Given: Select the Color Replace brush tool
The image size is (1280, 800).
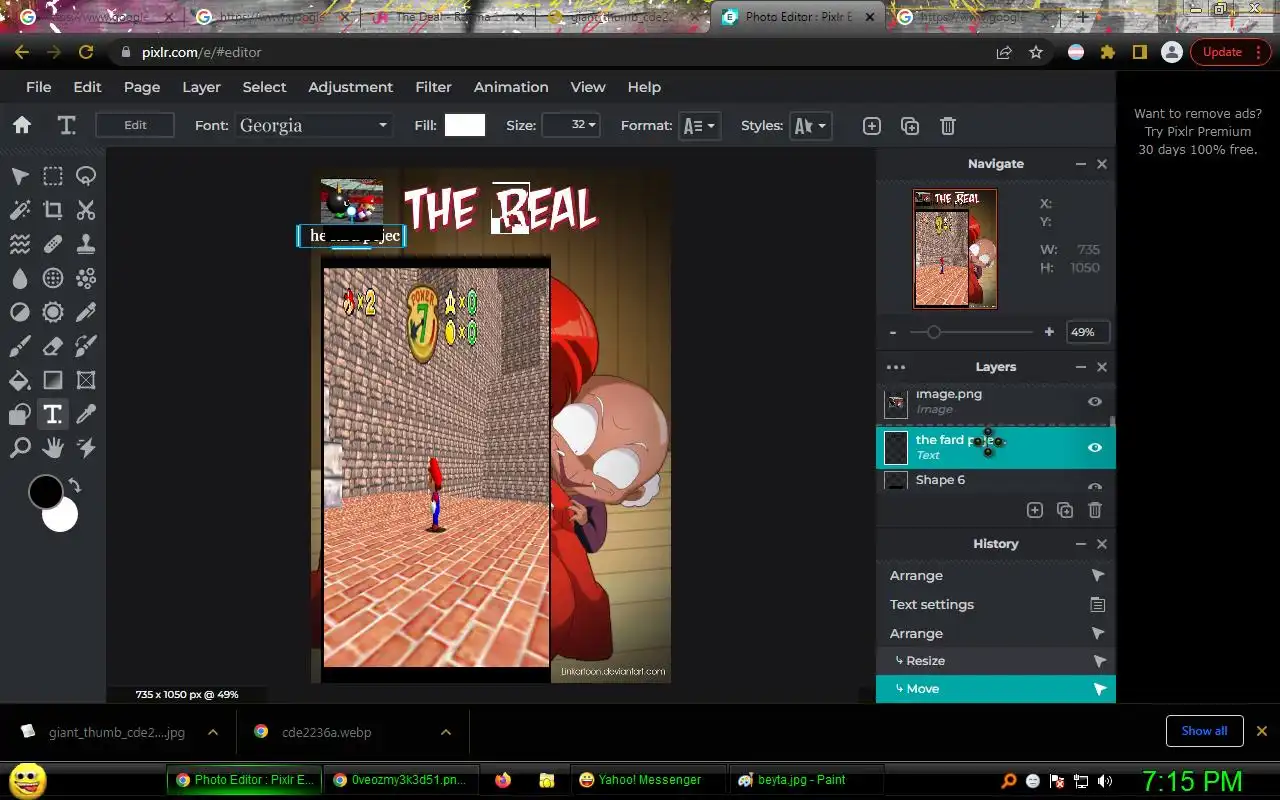Looking at the screenshot, I should click(86, 346).
